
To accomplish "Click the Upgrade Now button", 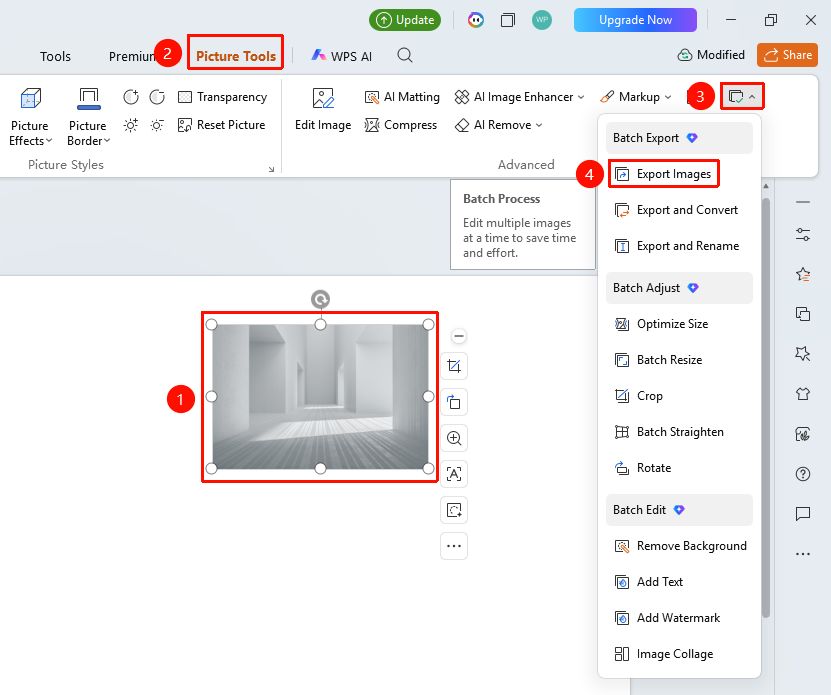I will click(635, 20).
